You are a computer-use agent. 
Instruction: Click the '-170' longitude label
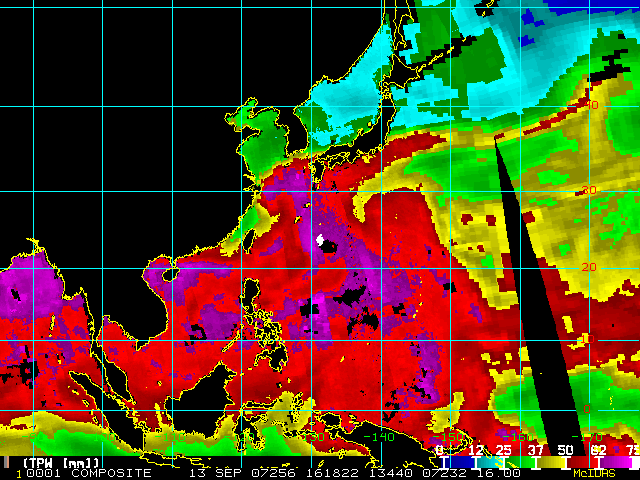[588, 437]
